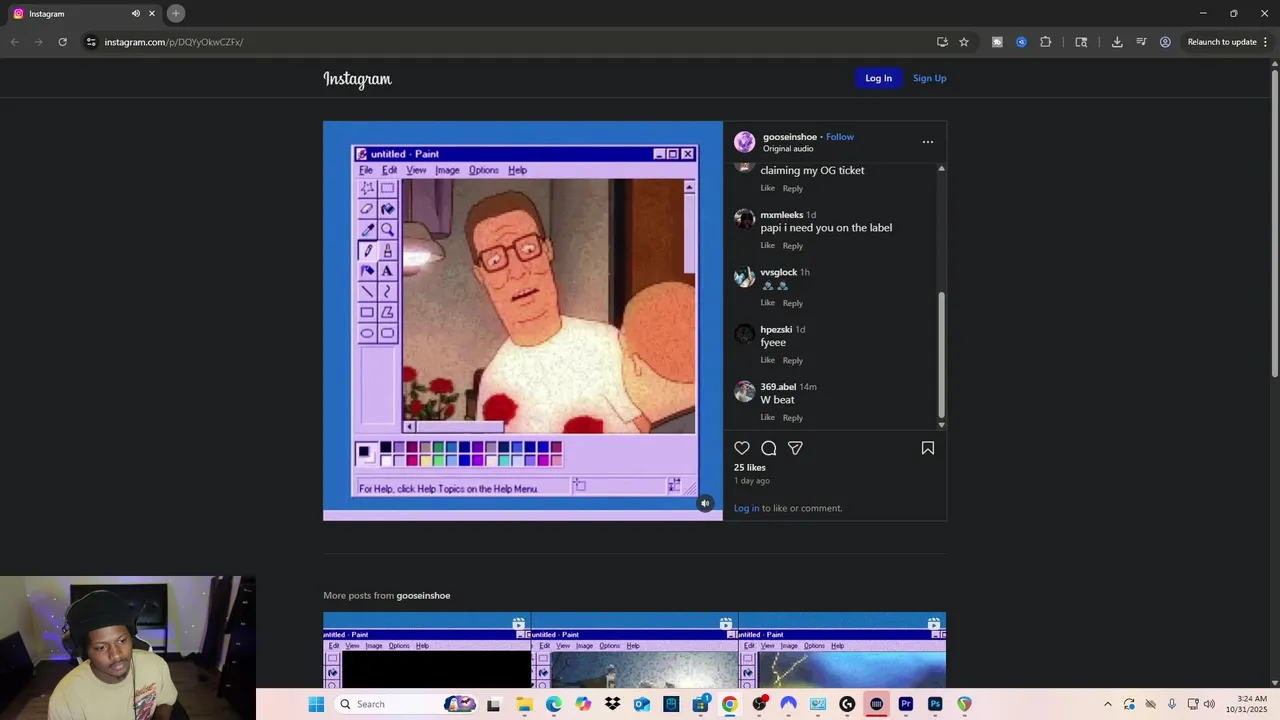Open comments via the speech bubble icon

click(x=769, y=448)
